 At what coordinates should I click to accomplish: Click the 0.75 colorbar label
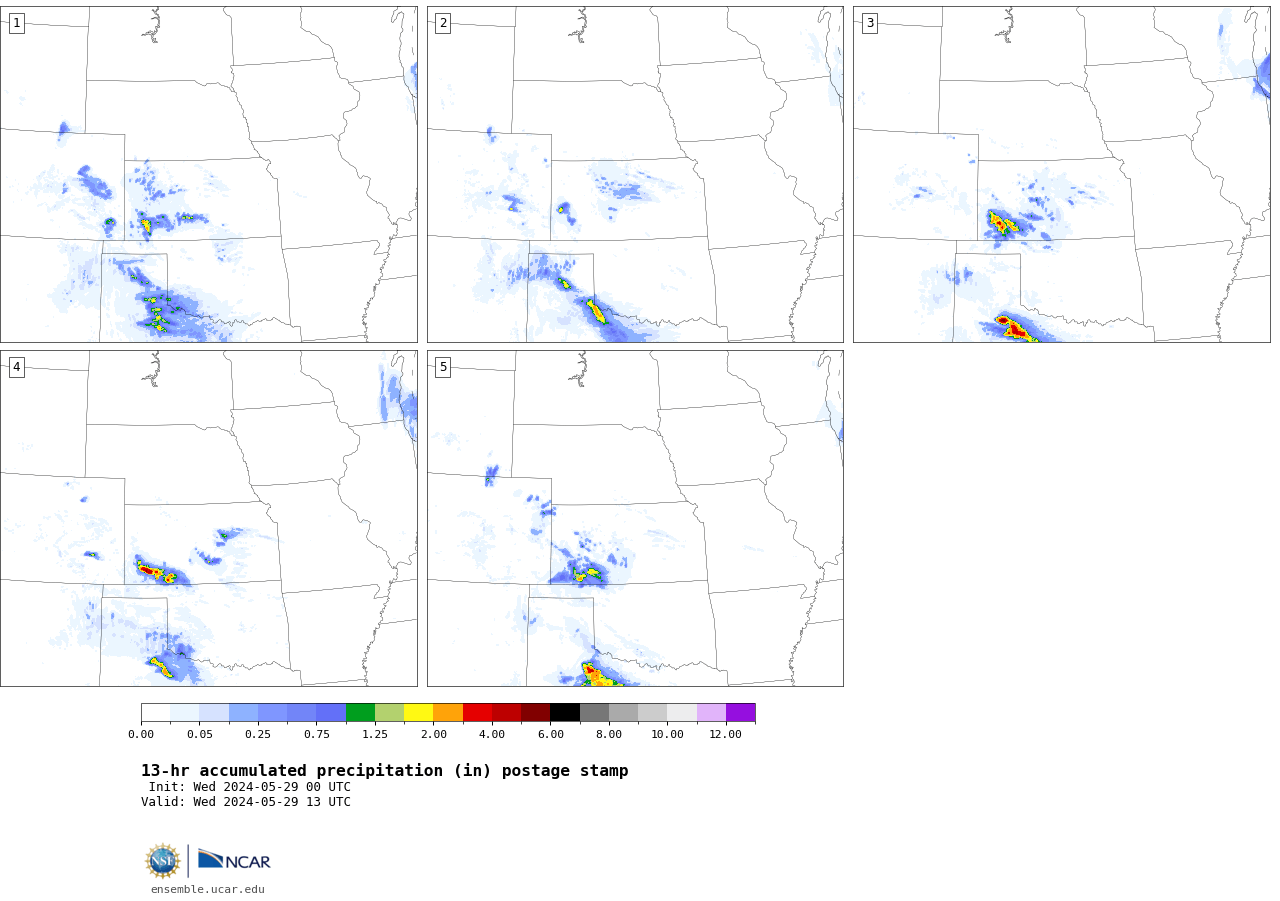click(x=317, y=734)
